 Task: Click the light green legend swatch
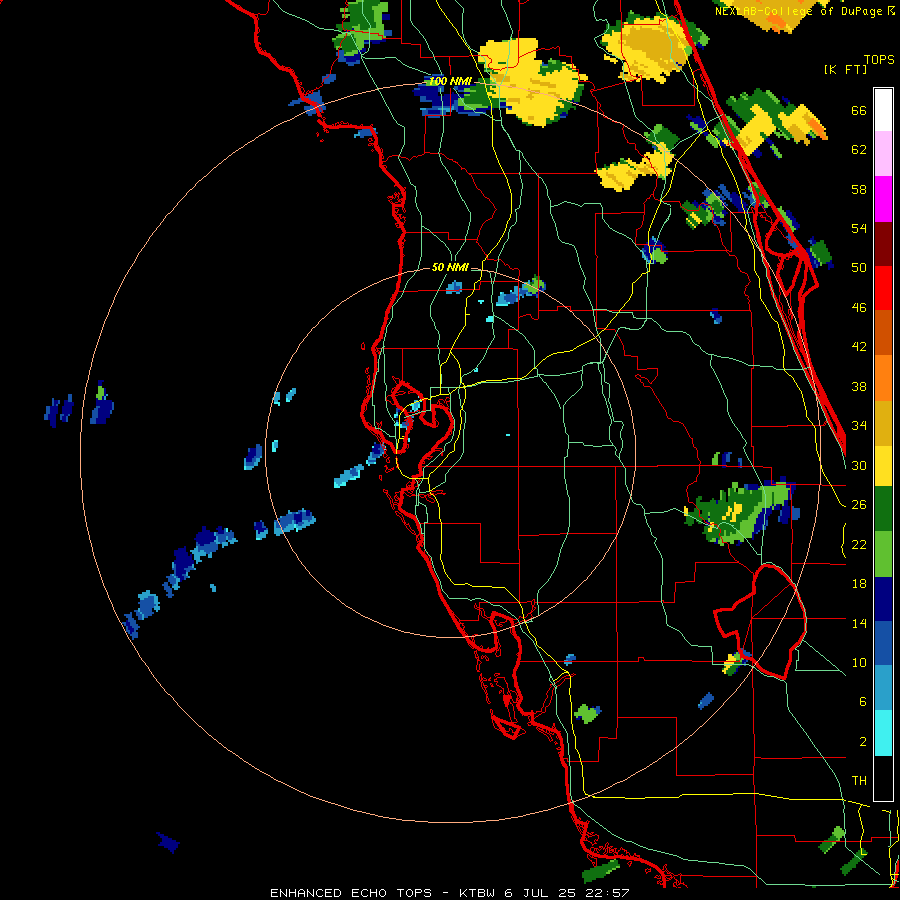tap(883, 554)
